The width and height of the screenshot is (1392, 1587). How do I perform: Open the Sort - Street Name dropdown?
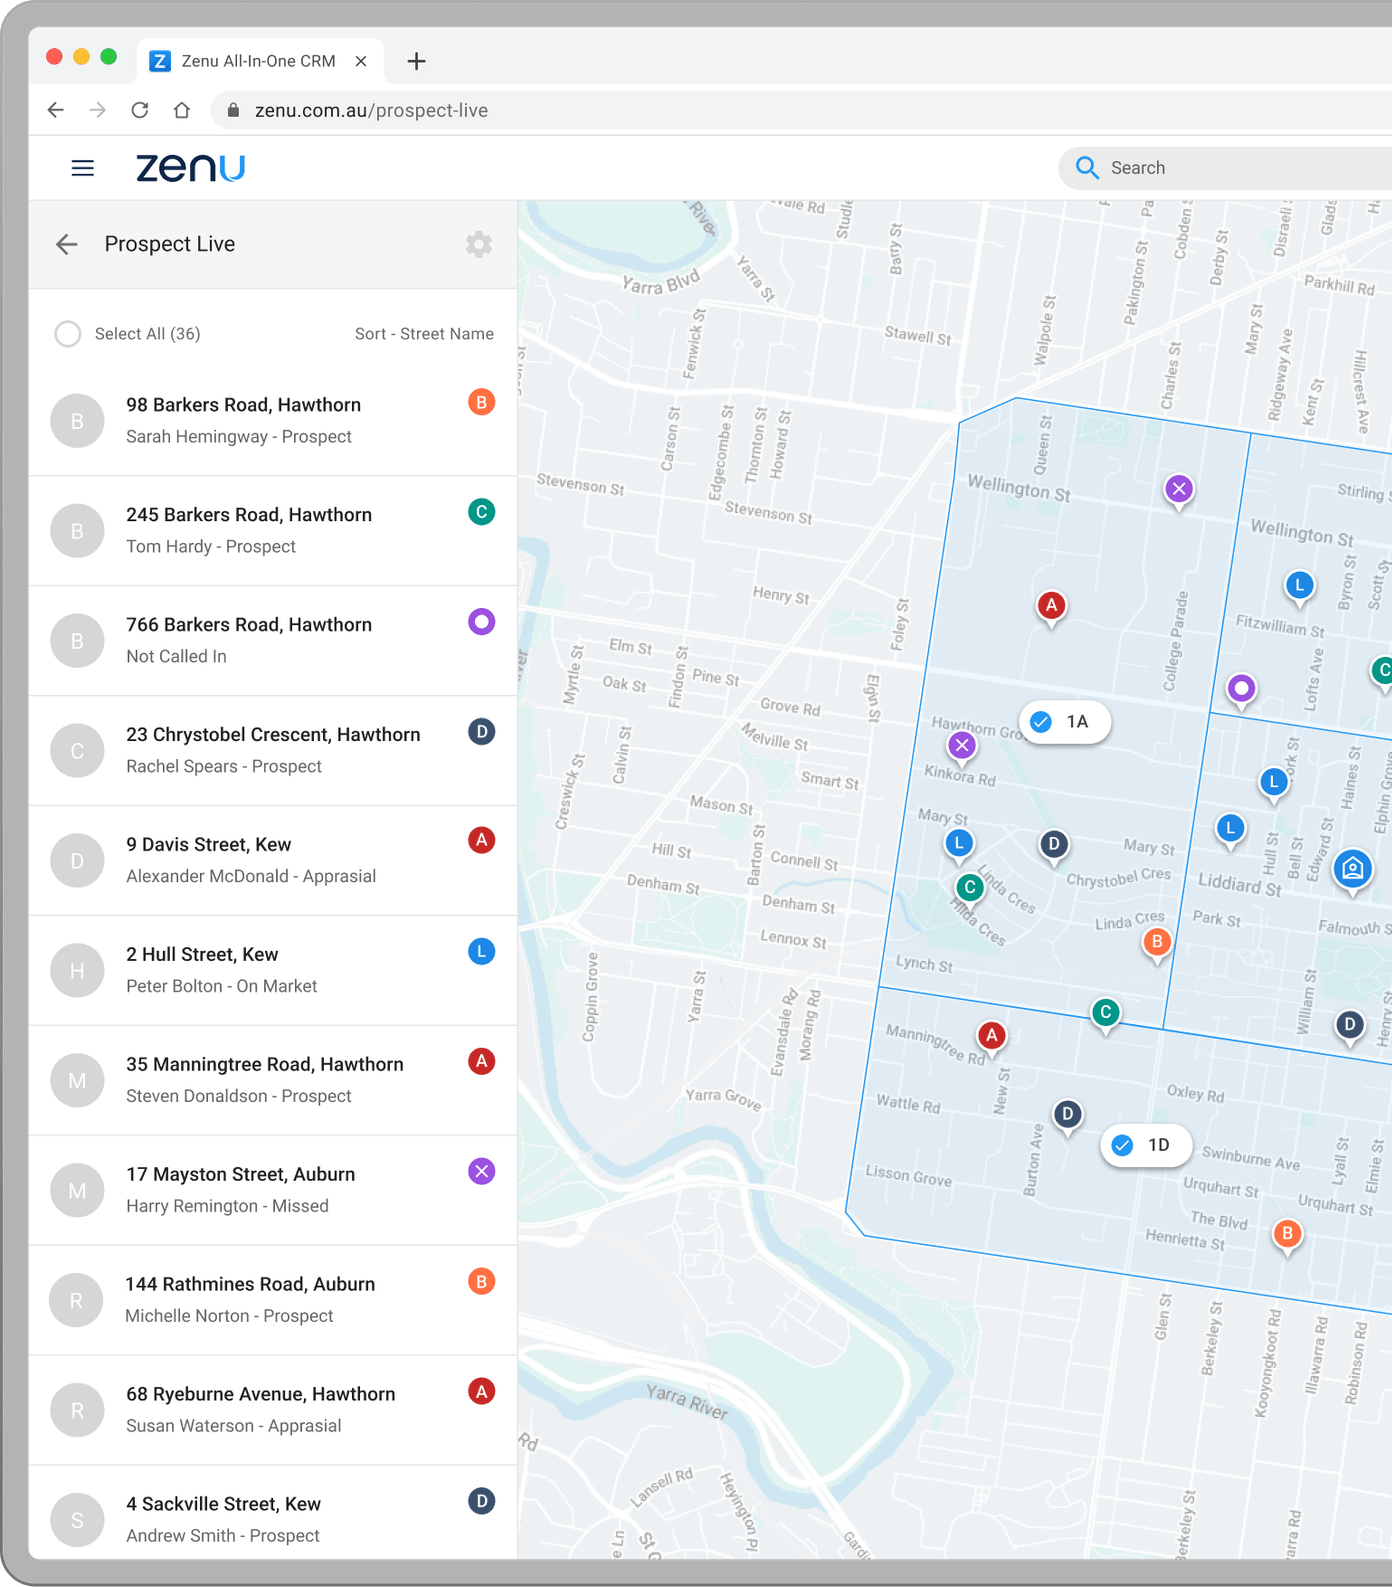[x=424, y=334]
